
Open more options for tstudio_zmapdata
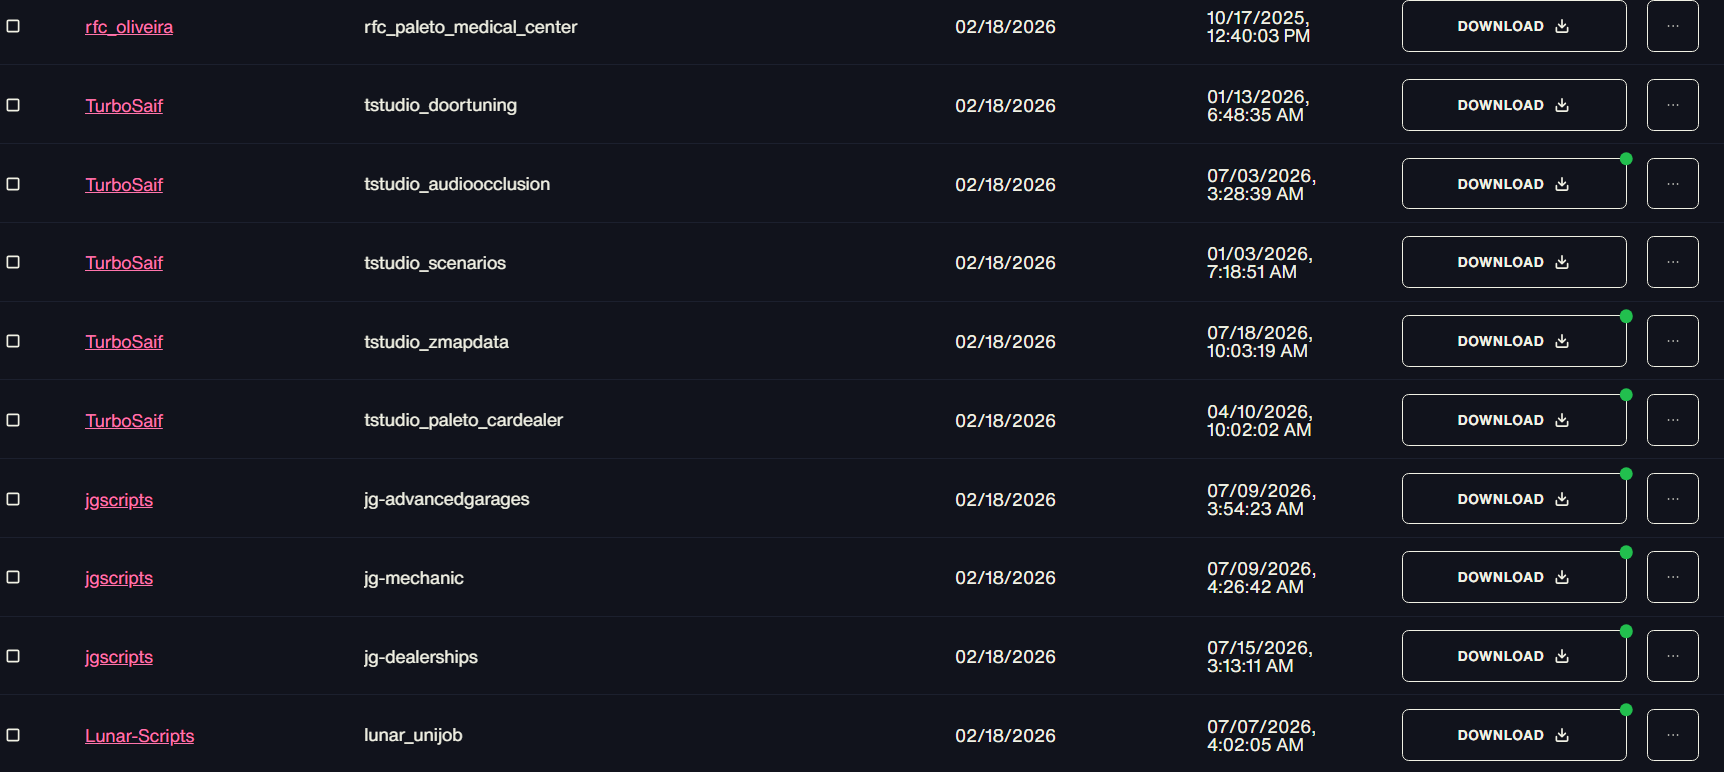[1672, 341]
